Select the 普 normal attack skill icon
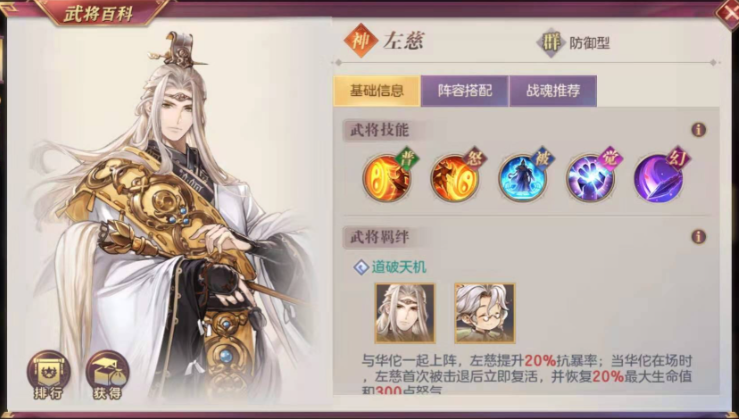The width and height of the screenshot is (739, 419). pyautogui.click(x=387, y=178)
